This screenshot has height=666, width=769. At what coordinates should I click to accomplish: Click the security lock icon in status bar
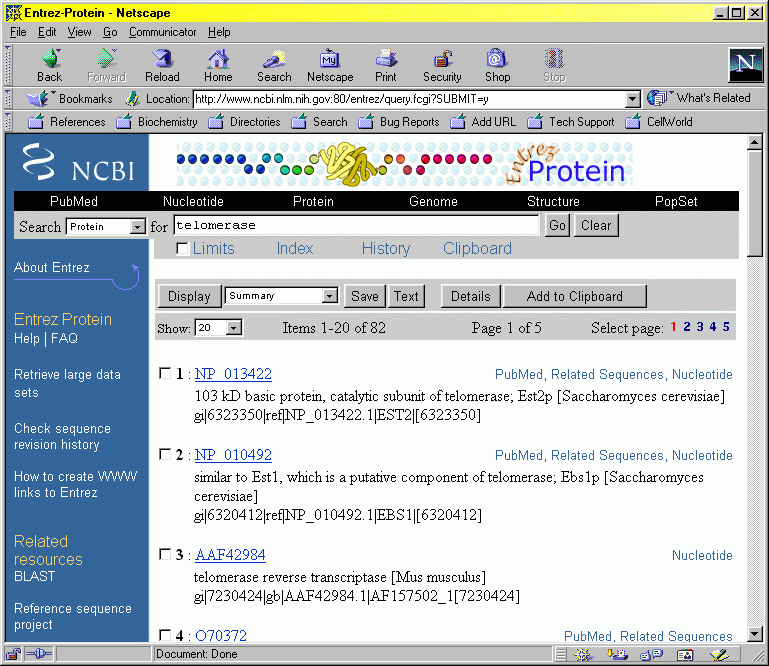point(14,654)
